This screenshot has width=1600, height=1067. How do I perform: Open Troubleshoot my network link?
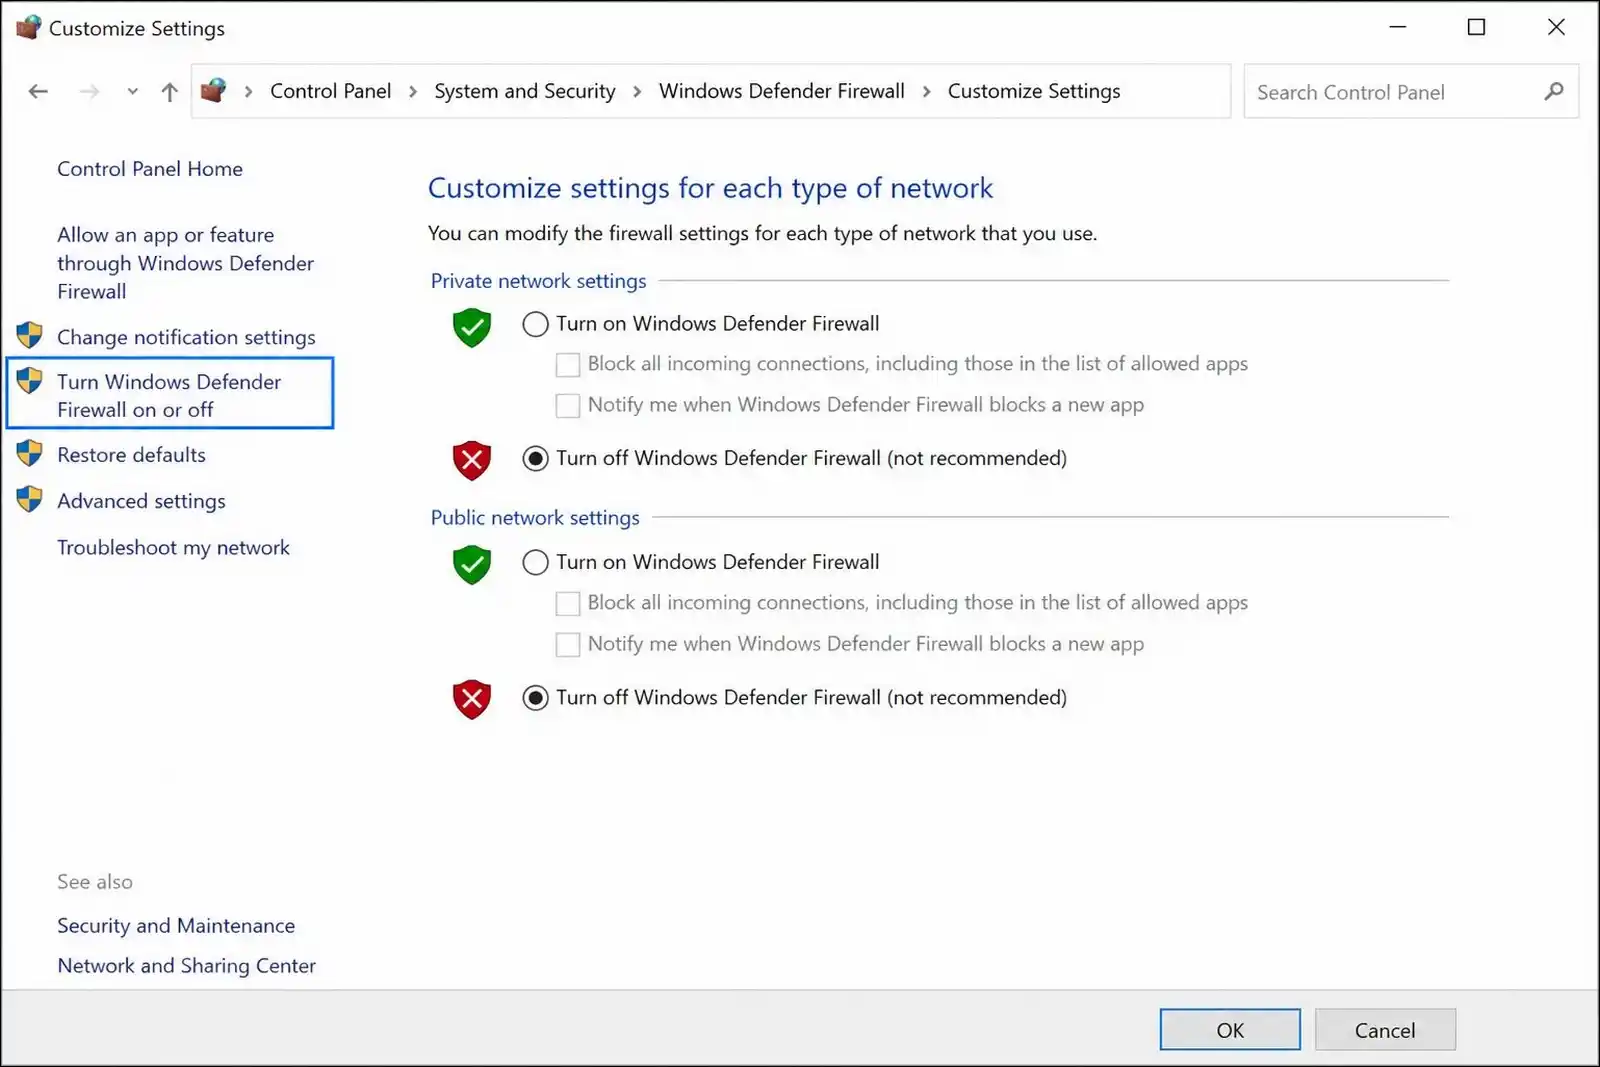[x=173, y=548]
